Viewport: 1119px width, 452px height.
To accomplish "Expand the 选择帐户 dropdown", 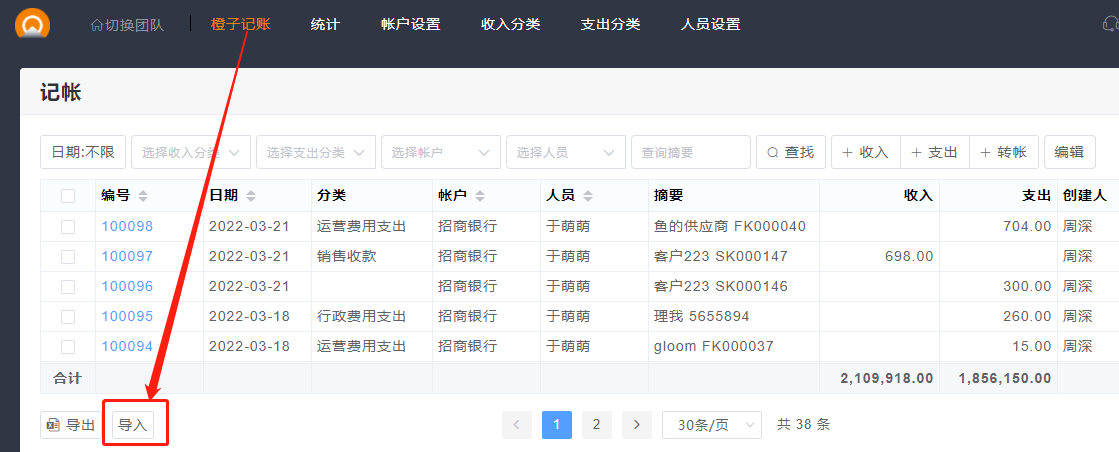I will [440, 153].
